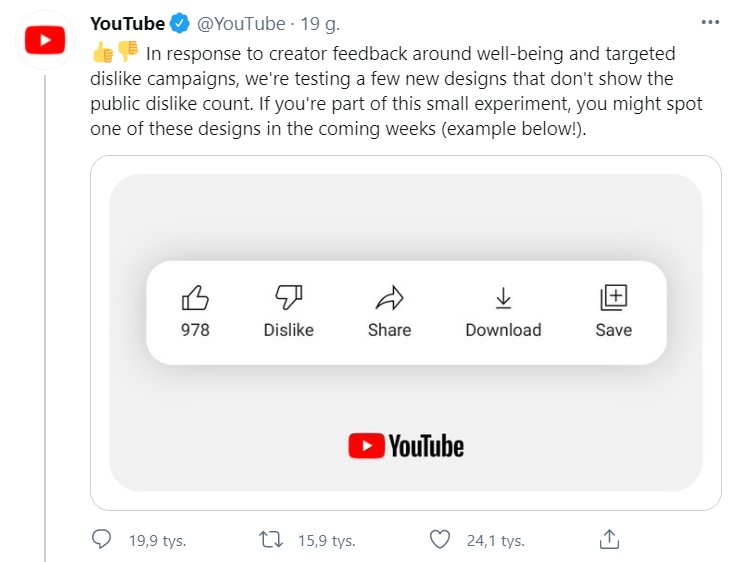Viewport: 737px width, 562px height.
Task: Click the 19,9 tys. reply count
Action: [x=158, y=540]
